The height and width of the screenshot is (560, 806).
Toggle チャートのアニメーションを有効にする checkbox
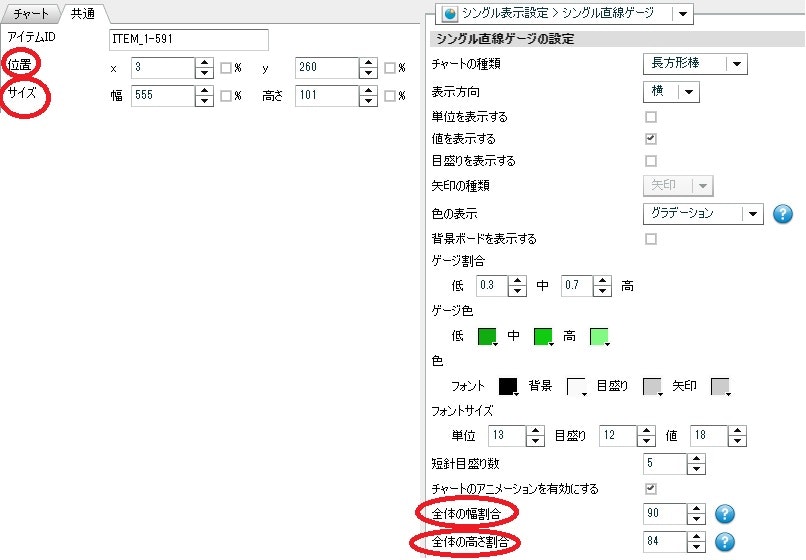pos(651,489)
